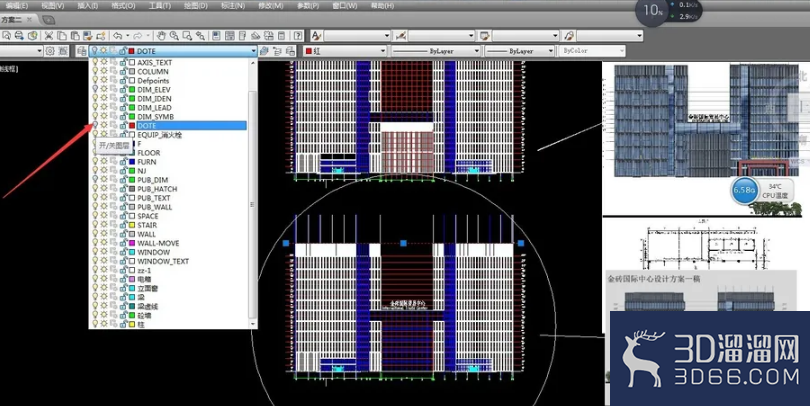Viewport: 810px width, 406px height.
Task: Switch to the 方案二 drawing tab
Action: pyautogui.click(x=11, y=20)
